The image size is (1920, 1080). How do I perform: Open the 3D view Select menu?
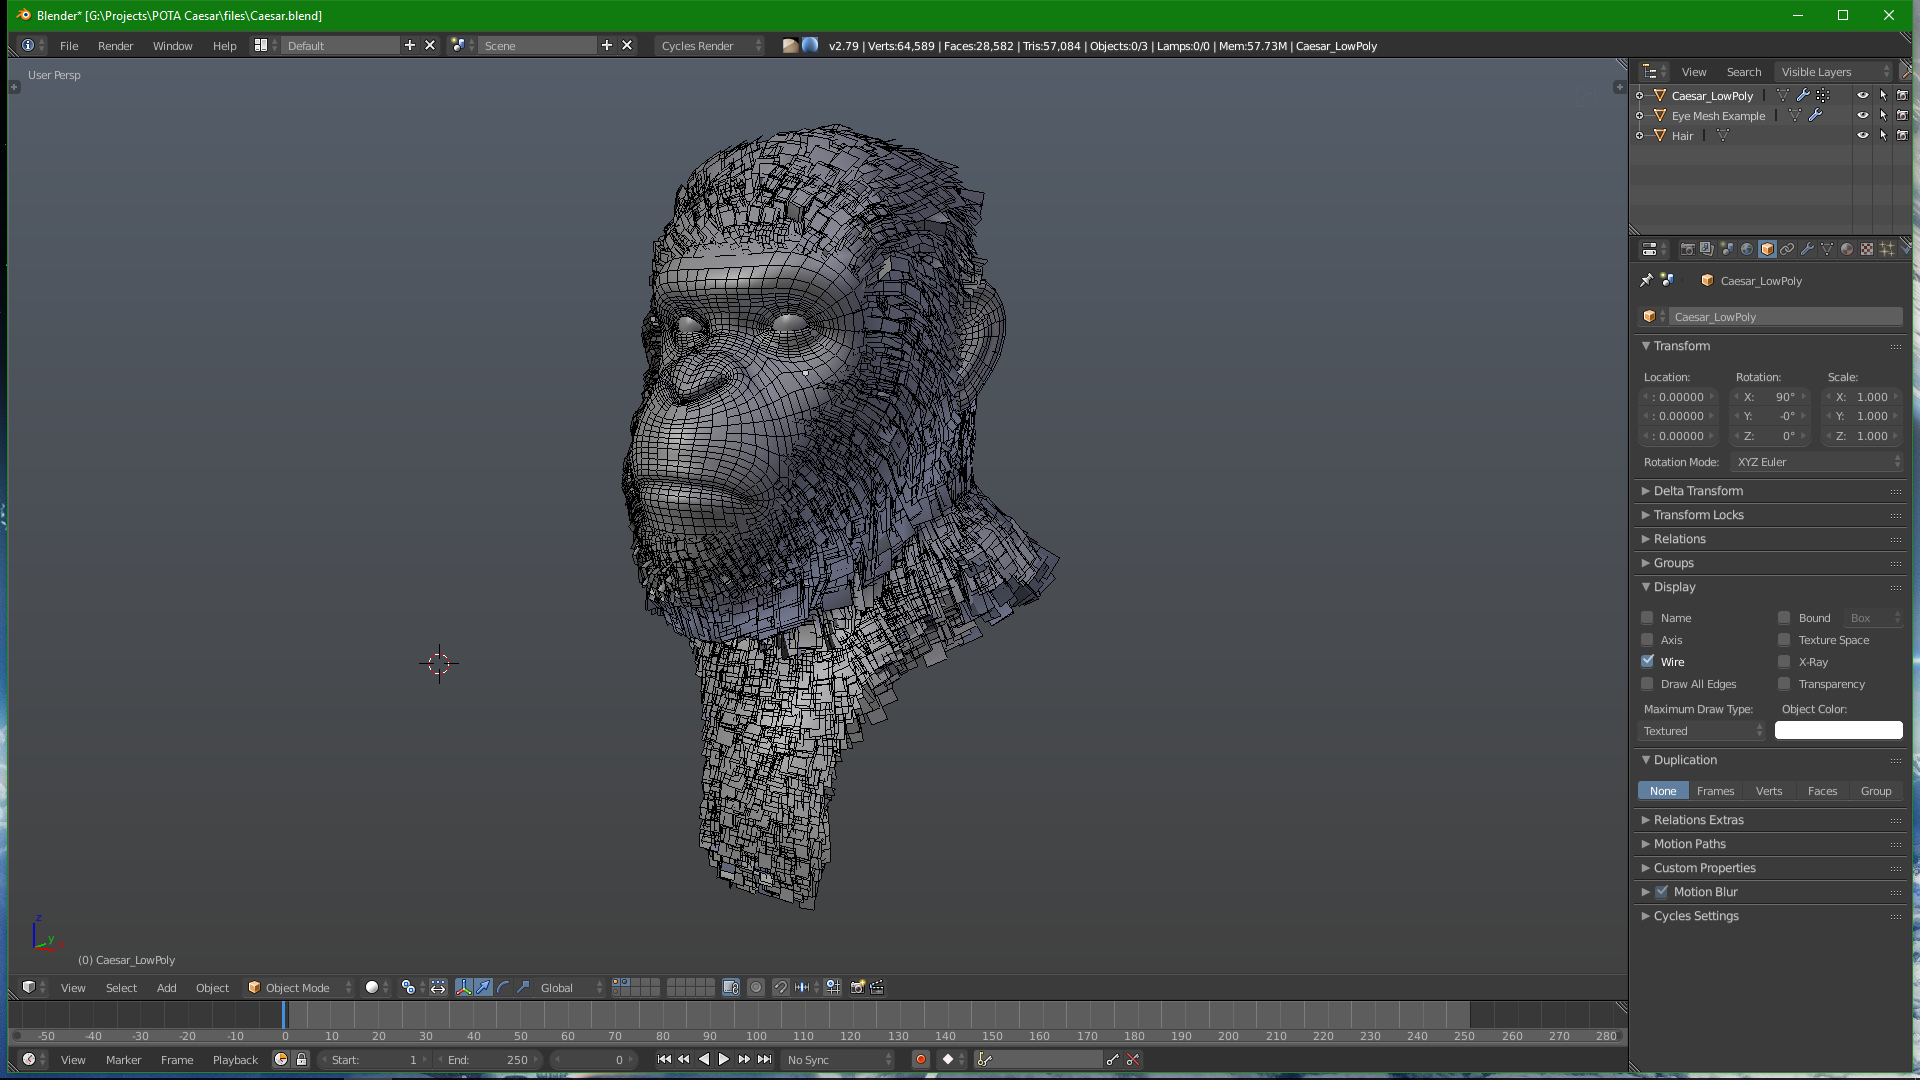[121, 988]
